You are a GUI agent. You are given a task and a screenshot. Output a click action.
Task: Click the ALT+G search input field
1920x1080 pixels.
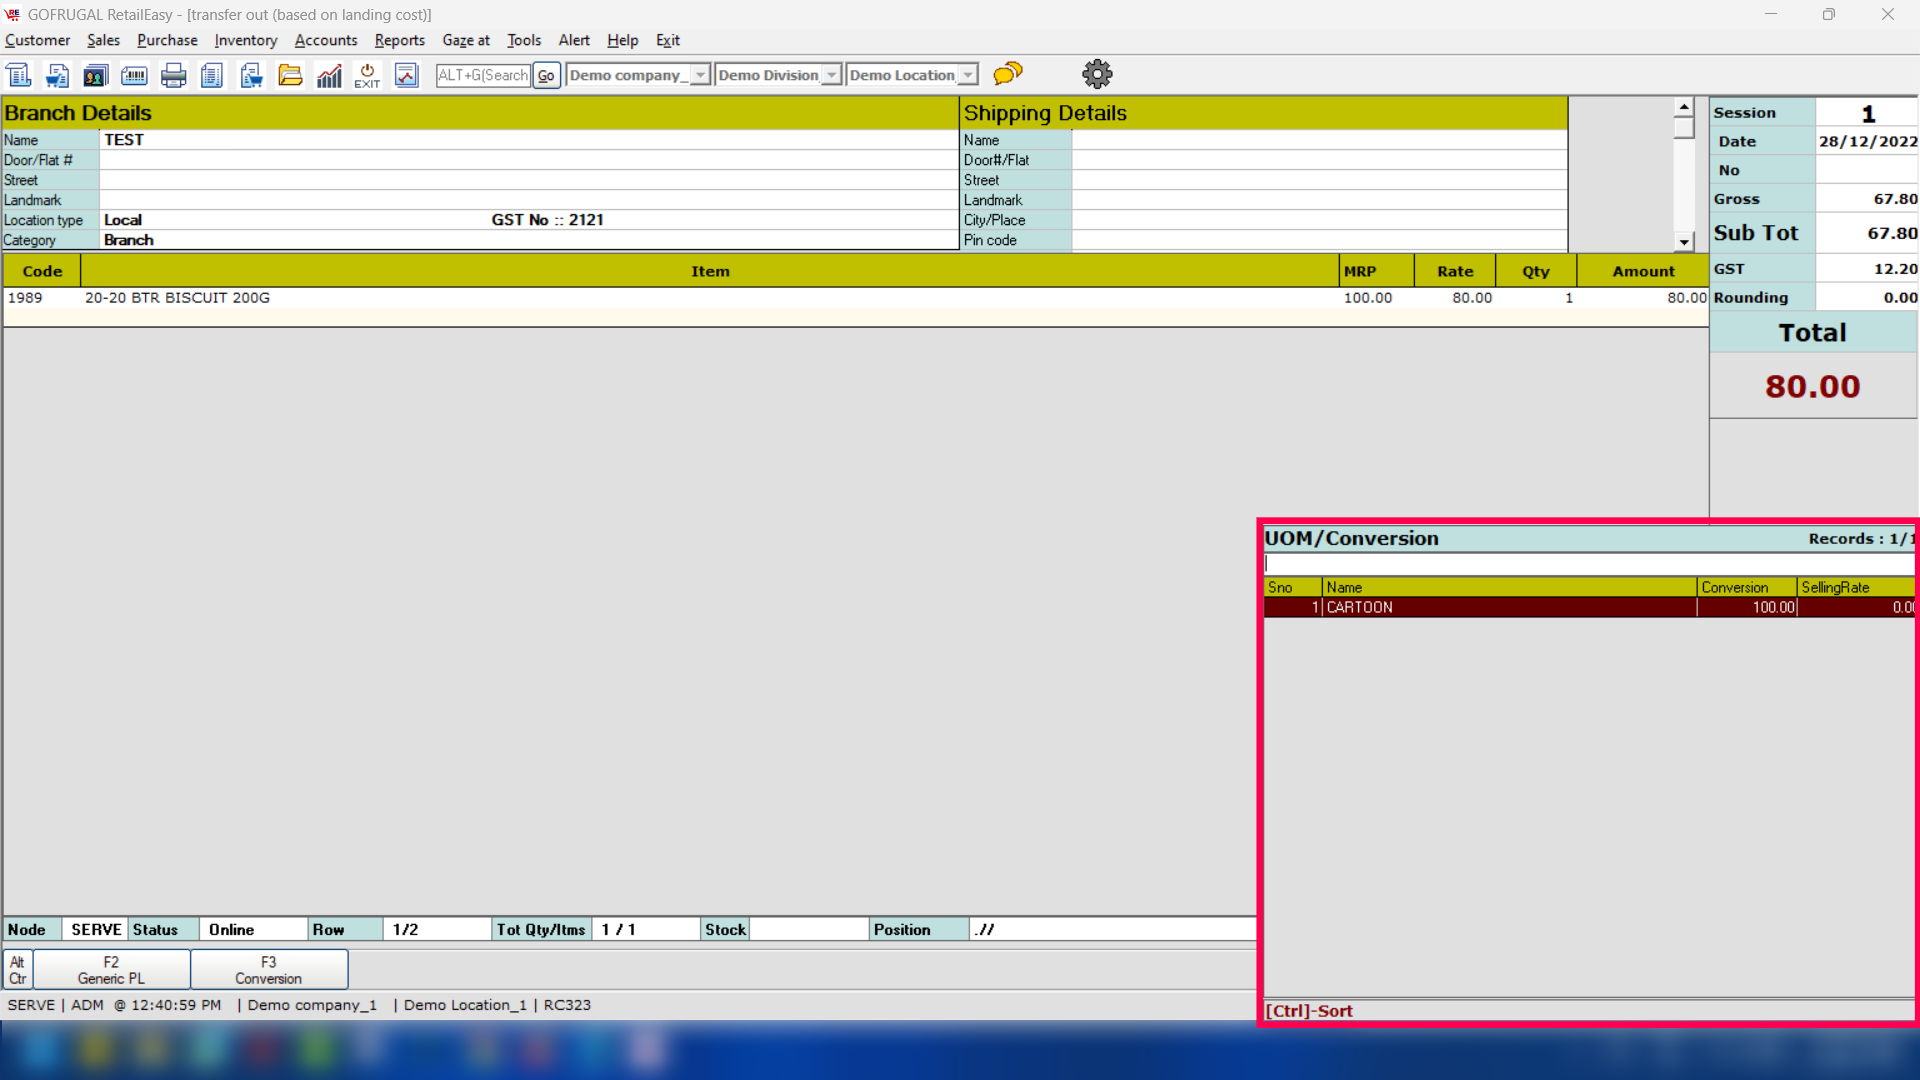[x=483, y=75]
